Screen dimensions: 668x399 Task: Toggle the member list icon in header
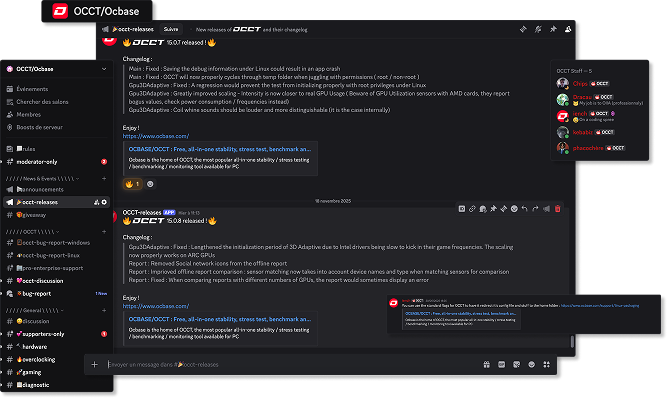568,29
